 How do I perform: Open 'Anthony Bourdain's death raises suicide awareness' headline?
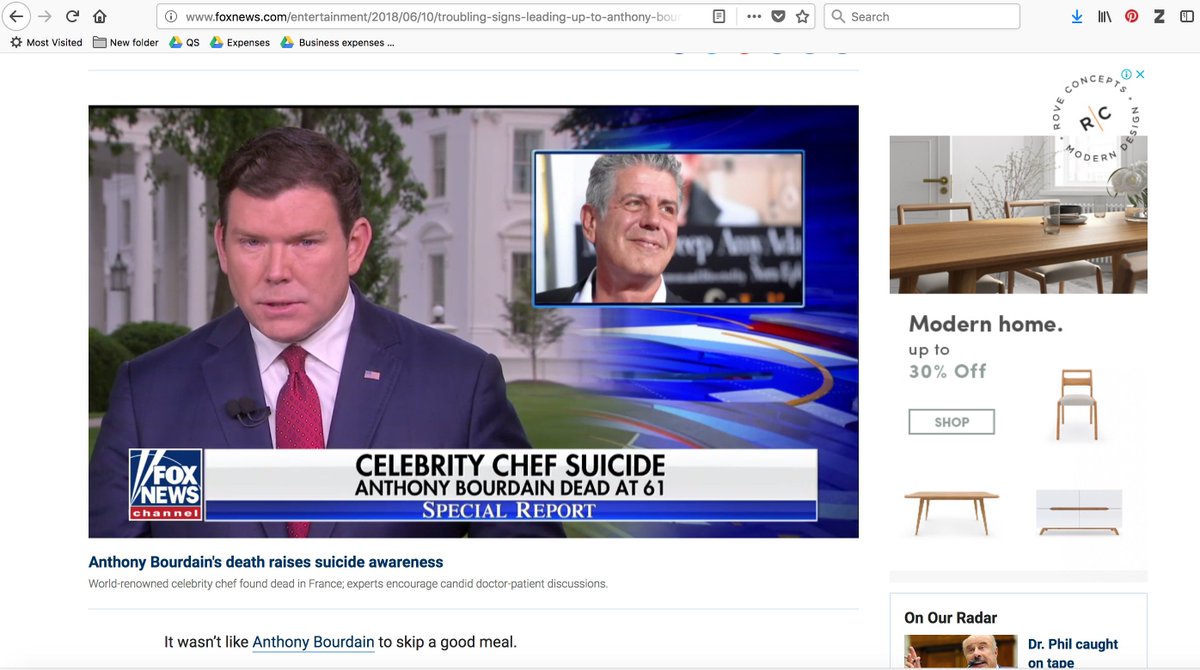point(266,562)
